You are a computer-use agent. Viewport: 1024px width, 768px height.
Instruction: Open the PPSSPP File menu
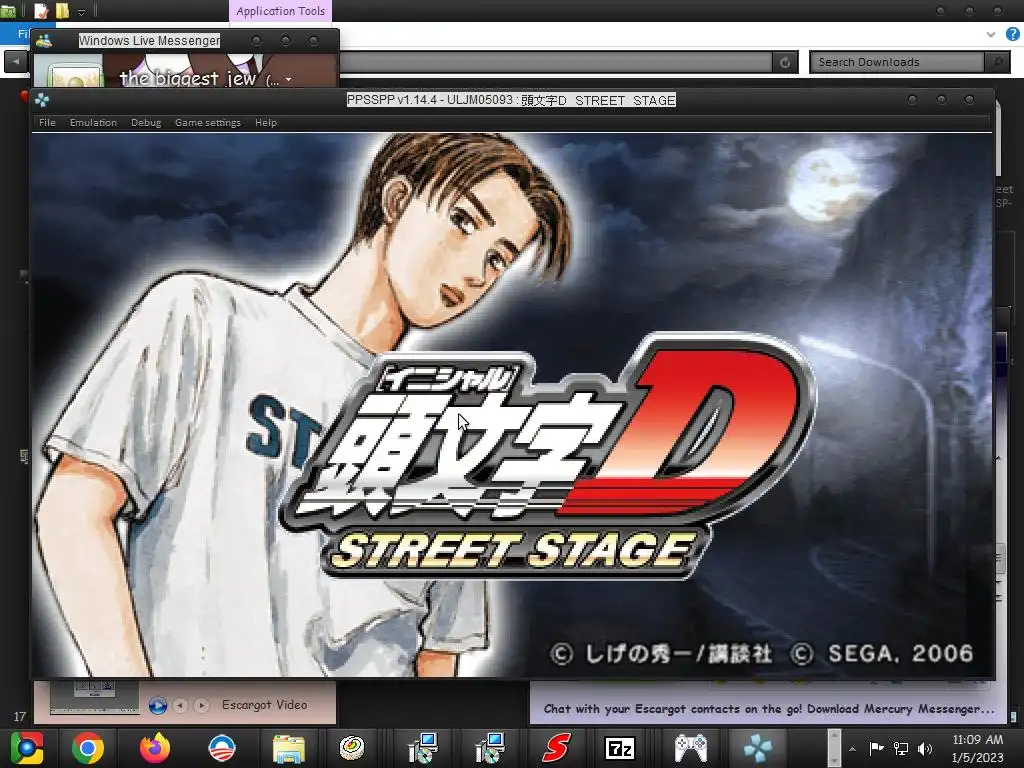pyautogui.click(x=47, y=122)
